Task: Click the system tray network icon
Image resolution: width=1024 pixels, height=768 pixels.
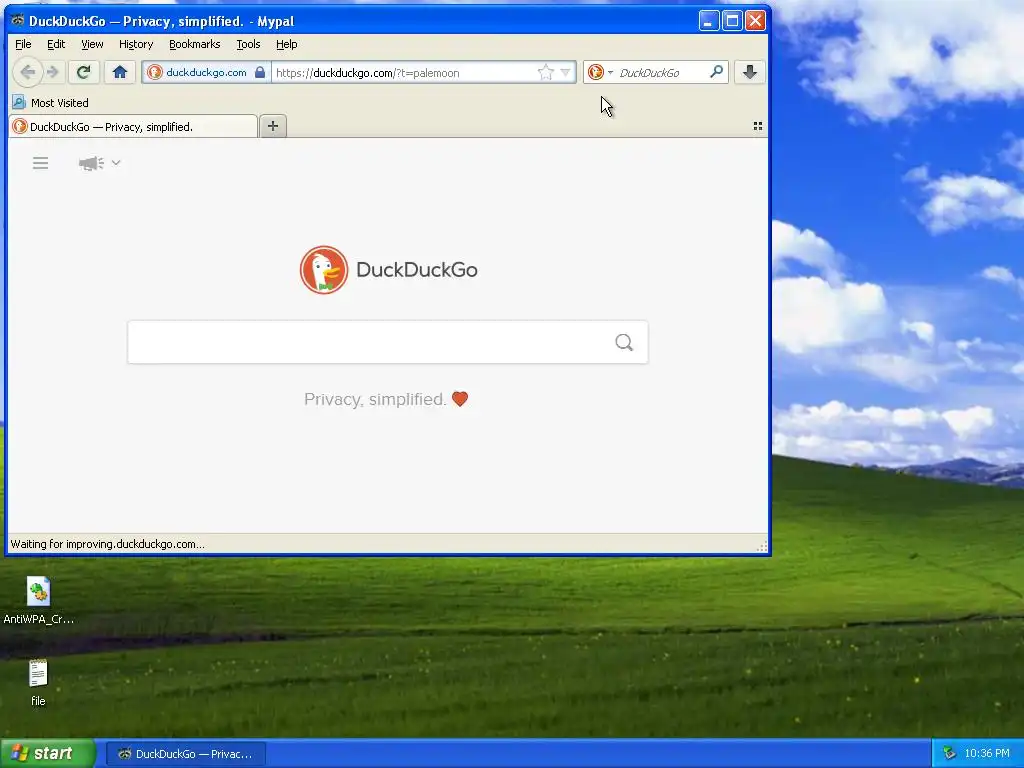Action: point(950,754)
